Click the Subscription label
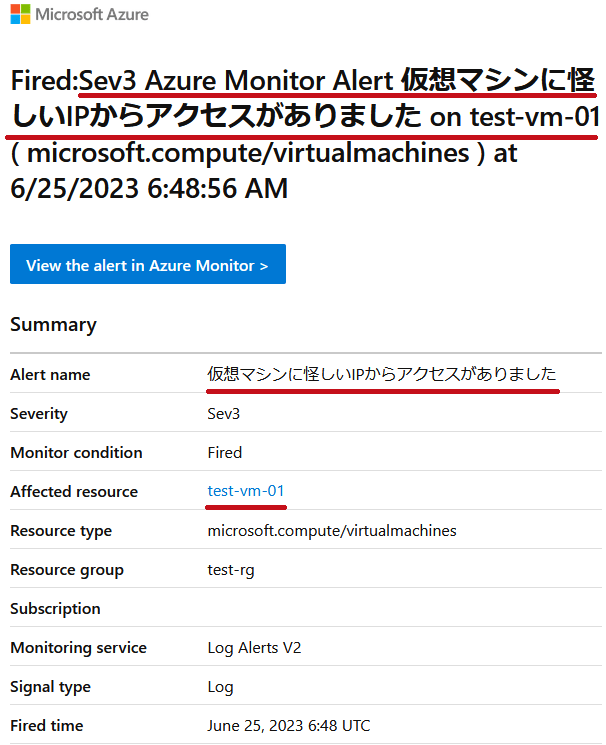606x745 pixels. (x=56, y=609)
